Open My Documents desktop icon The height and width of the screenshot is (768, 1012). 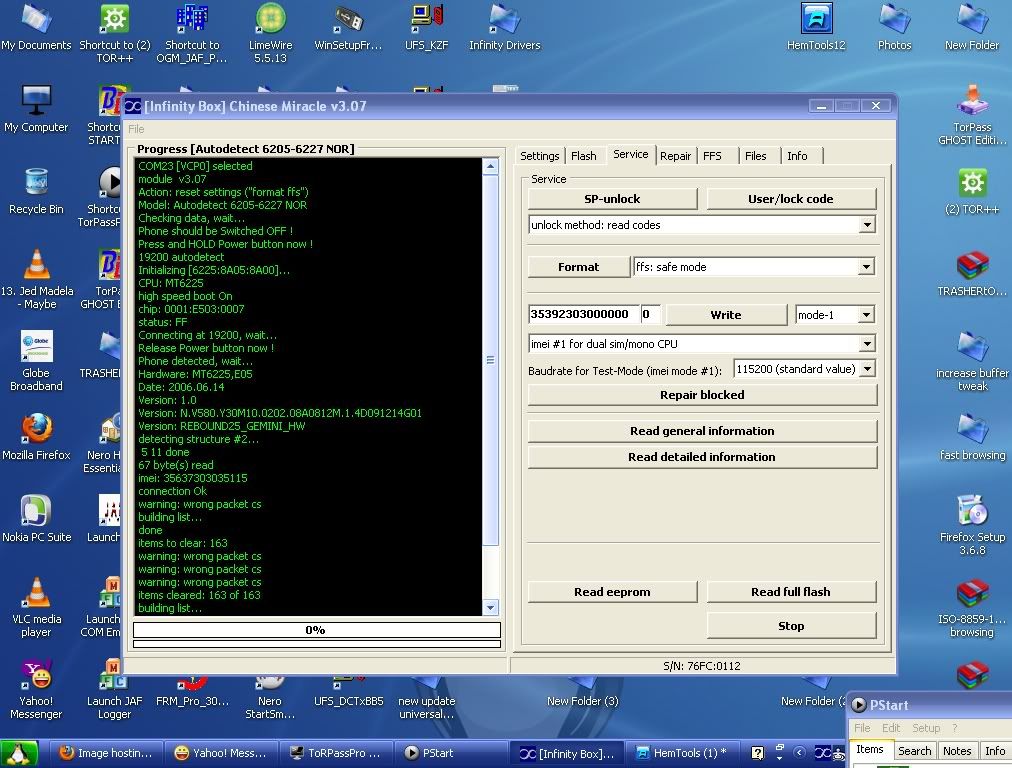click(x=36, y=27)
